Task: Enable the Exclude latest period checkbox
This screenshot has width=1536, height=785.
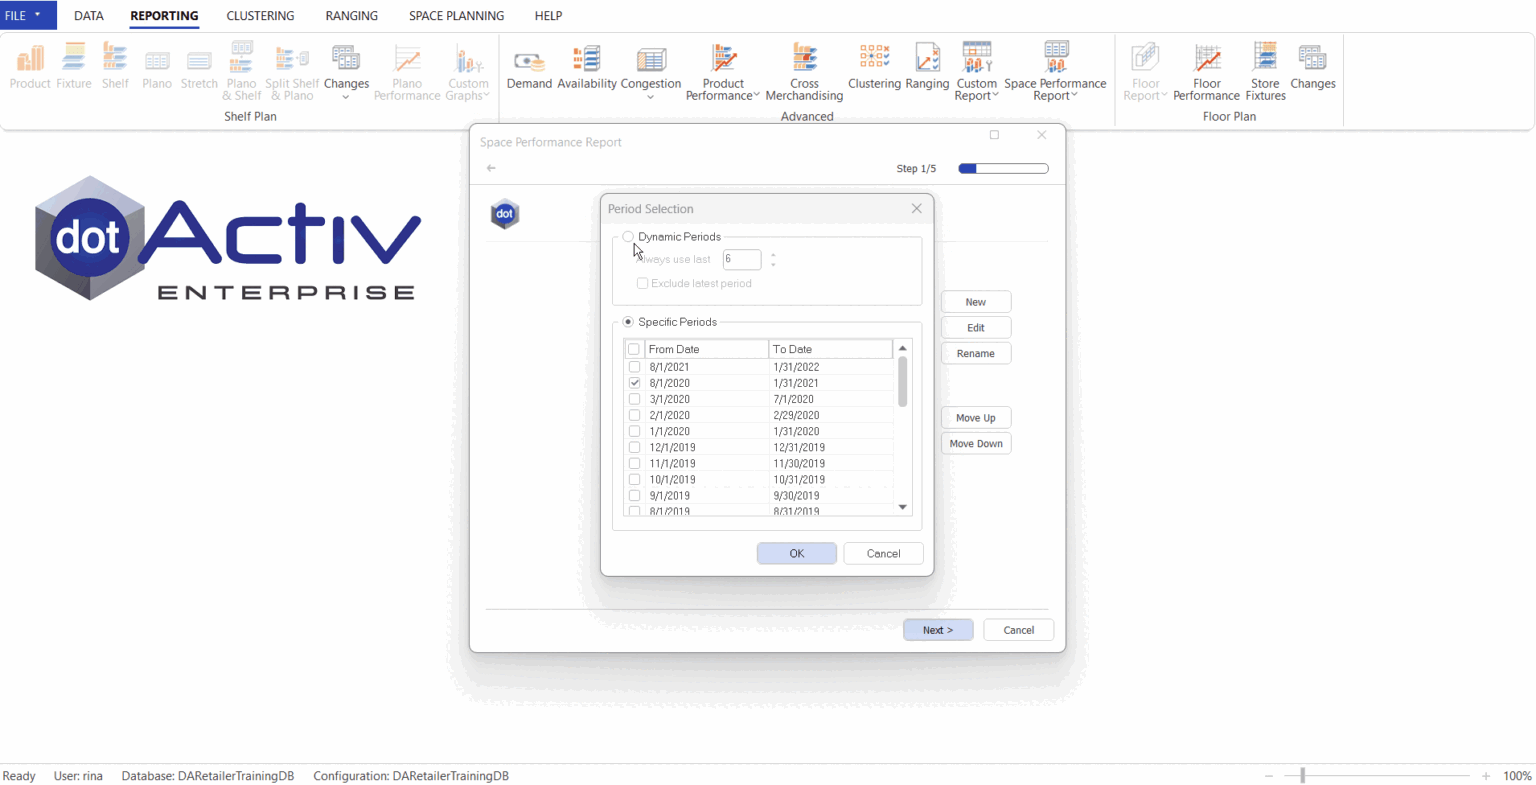Action: coord(642,283)
